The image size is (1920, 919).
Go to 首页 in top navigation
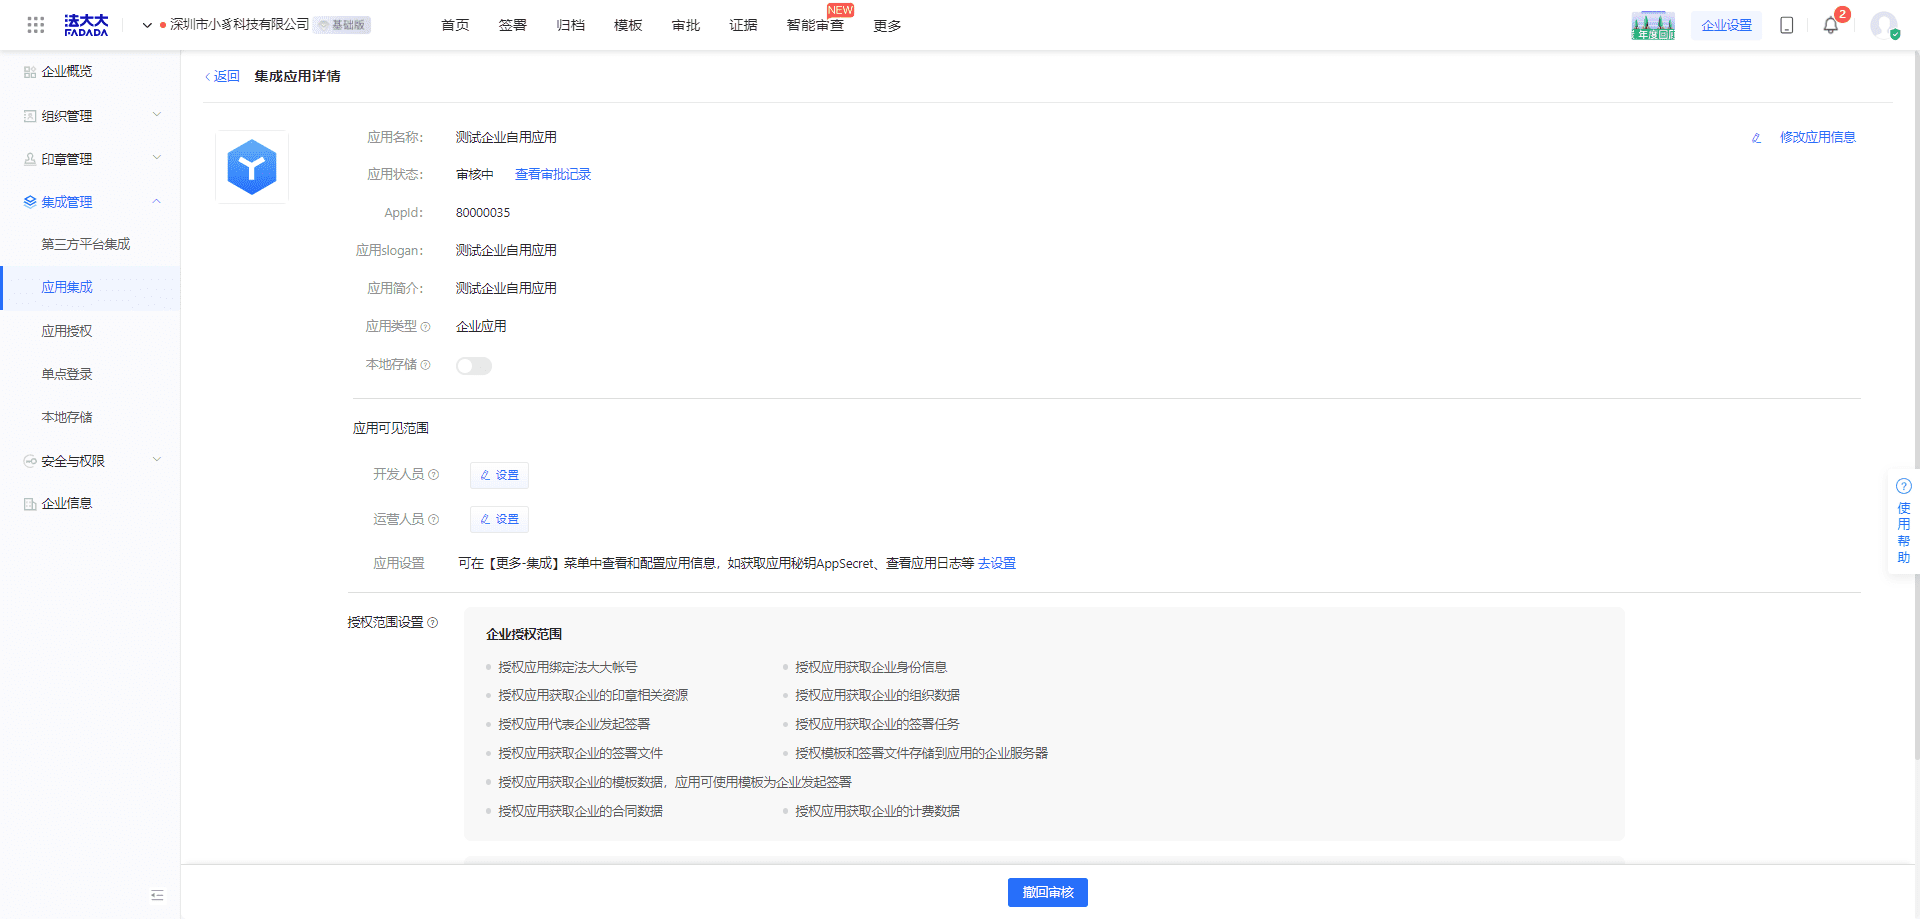click(x=455, y=25)
